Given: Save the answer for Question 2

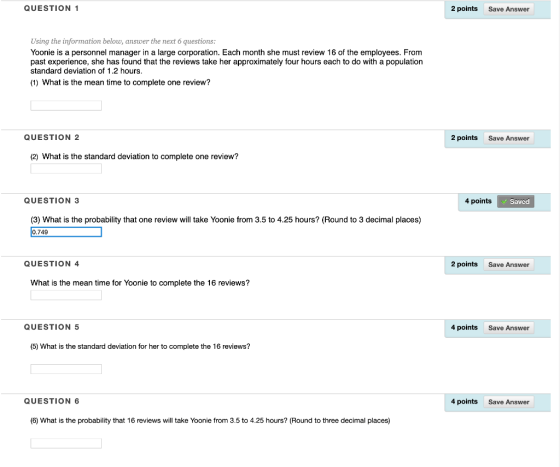Looking at the screenshot, I should tap(509, 138).
